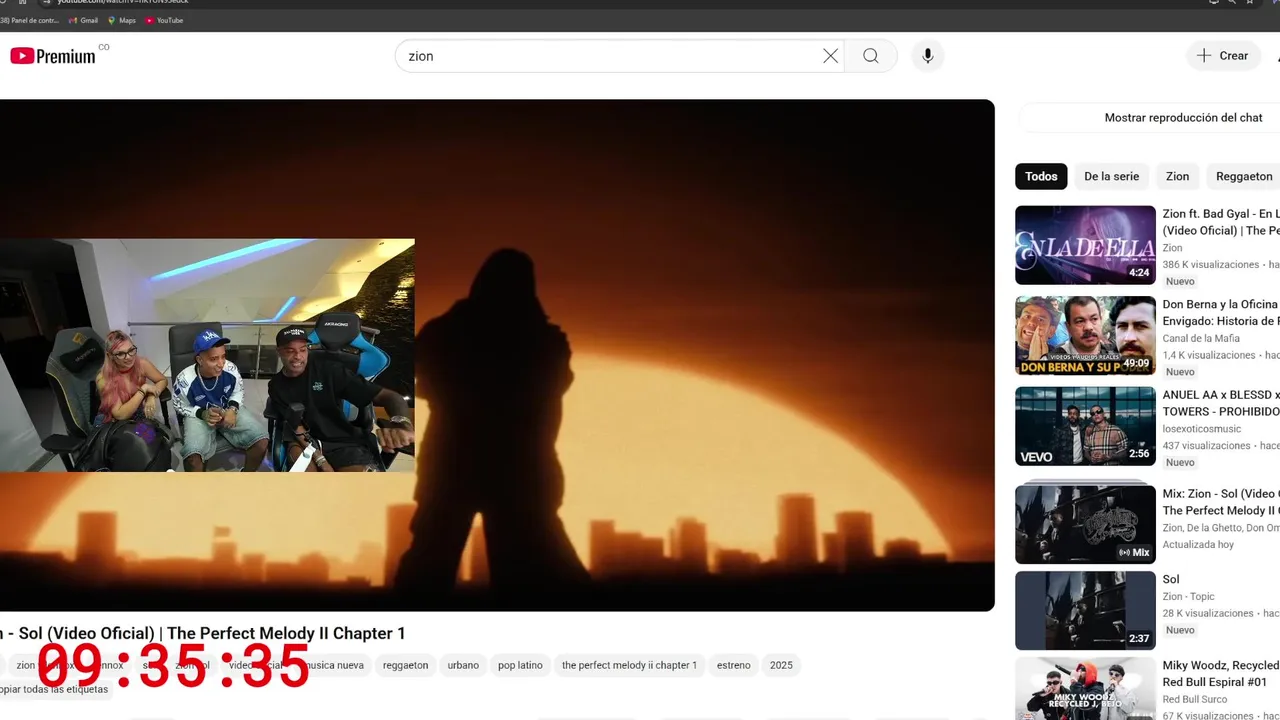Select the Reggaeton filter chip
Image resolution: width=1280 pixels, height=720 pixels.
tap(1243, 176)
